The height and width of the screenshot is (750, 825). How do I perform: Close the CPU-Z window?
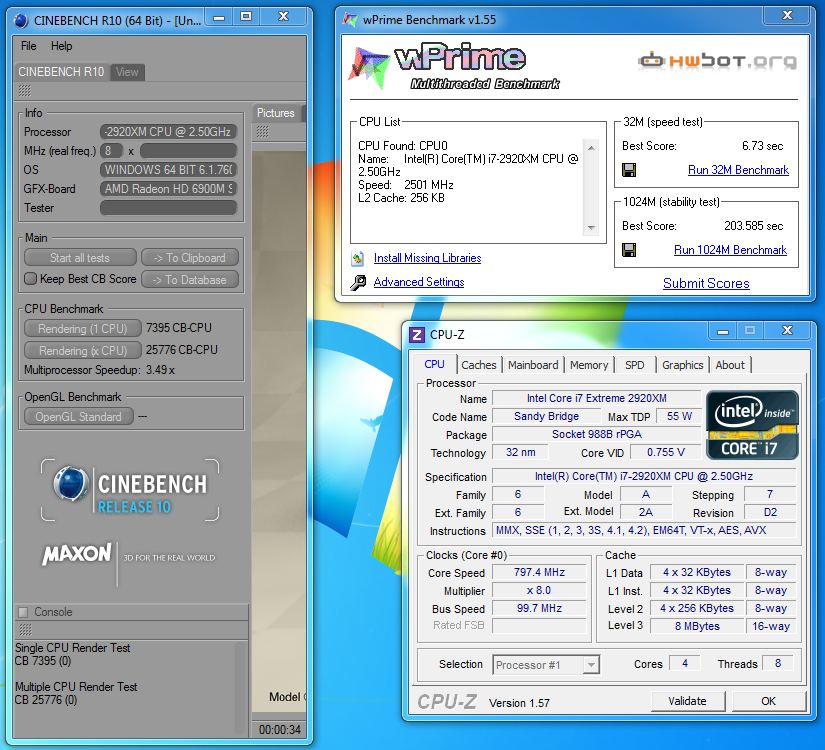[x=788, y=331]
